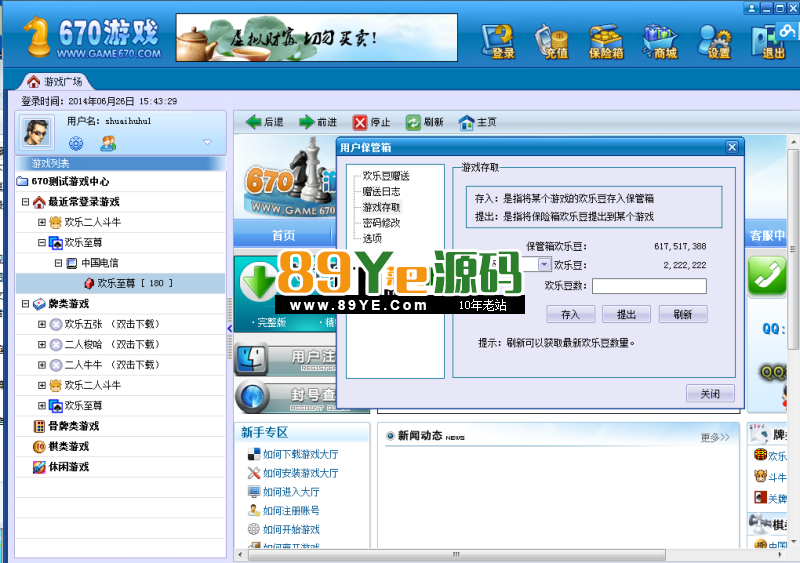Click the 刷新 refresh toolbar button
Viewport: 800px width, 563px height.
click(x=424, y=122)
